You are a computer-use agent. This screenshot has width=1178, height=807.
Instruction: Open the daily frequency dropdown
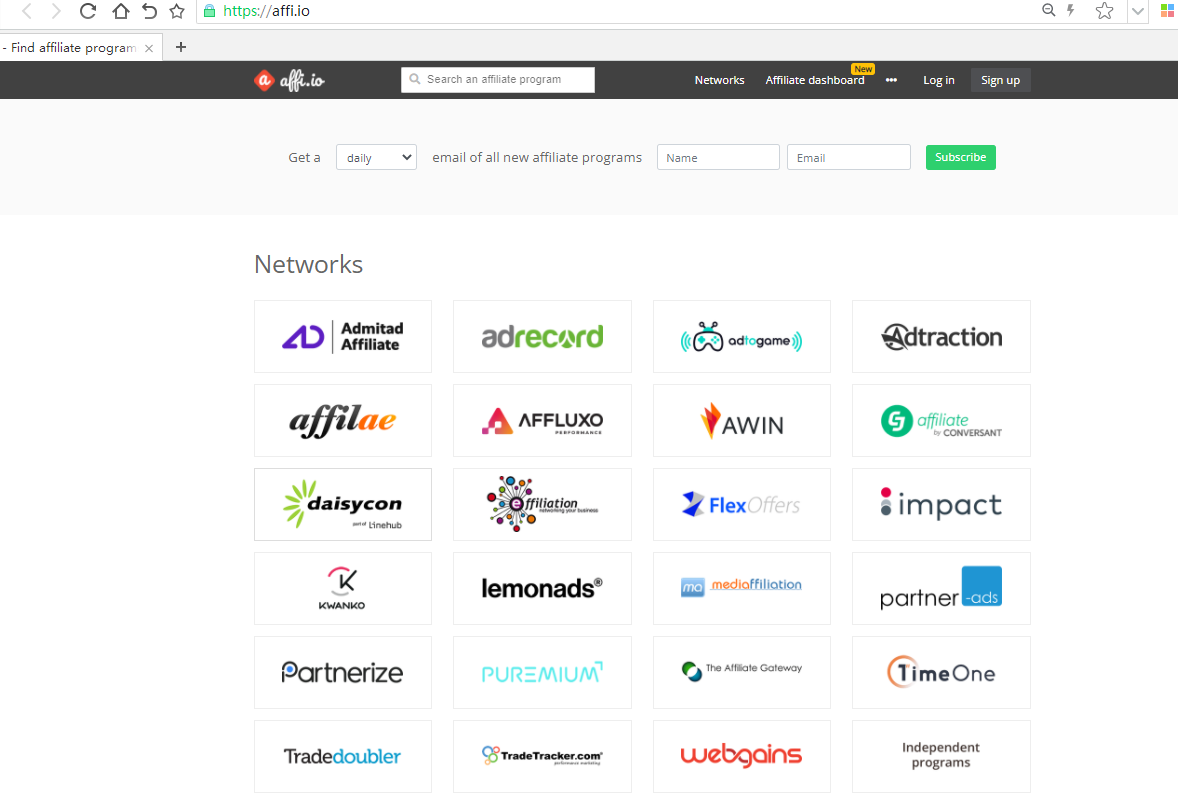(376, 158)
